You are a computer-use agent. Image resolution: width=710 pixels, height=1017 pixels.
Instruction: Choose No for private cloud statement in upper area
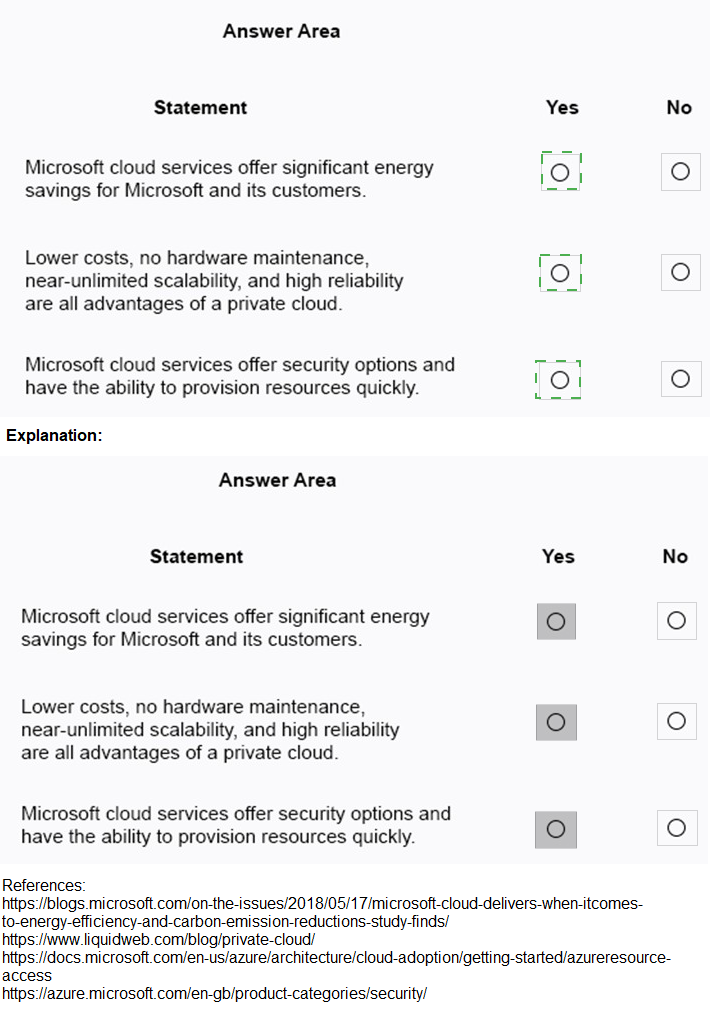point(680,272)
